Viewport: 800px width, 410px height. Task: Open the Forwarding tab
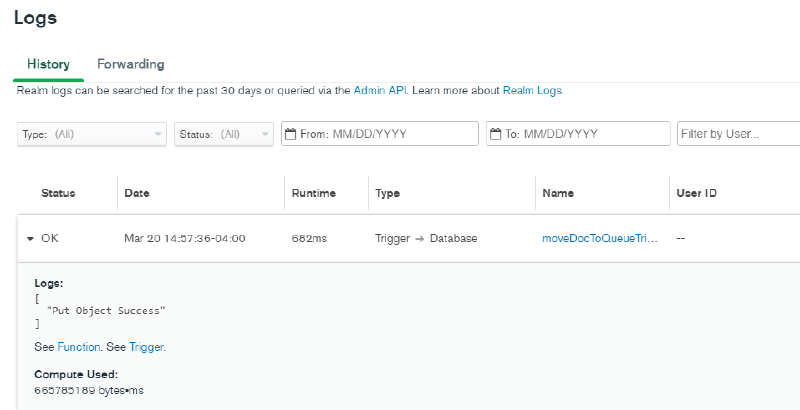131,64
